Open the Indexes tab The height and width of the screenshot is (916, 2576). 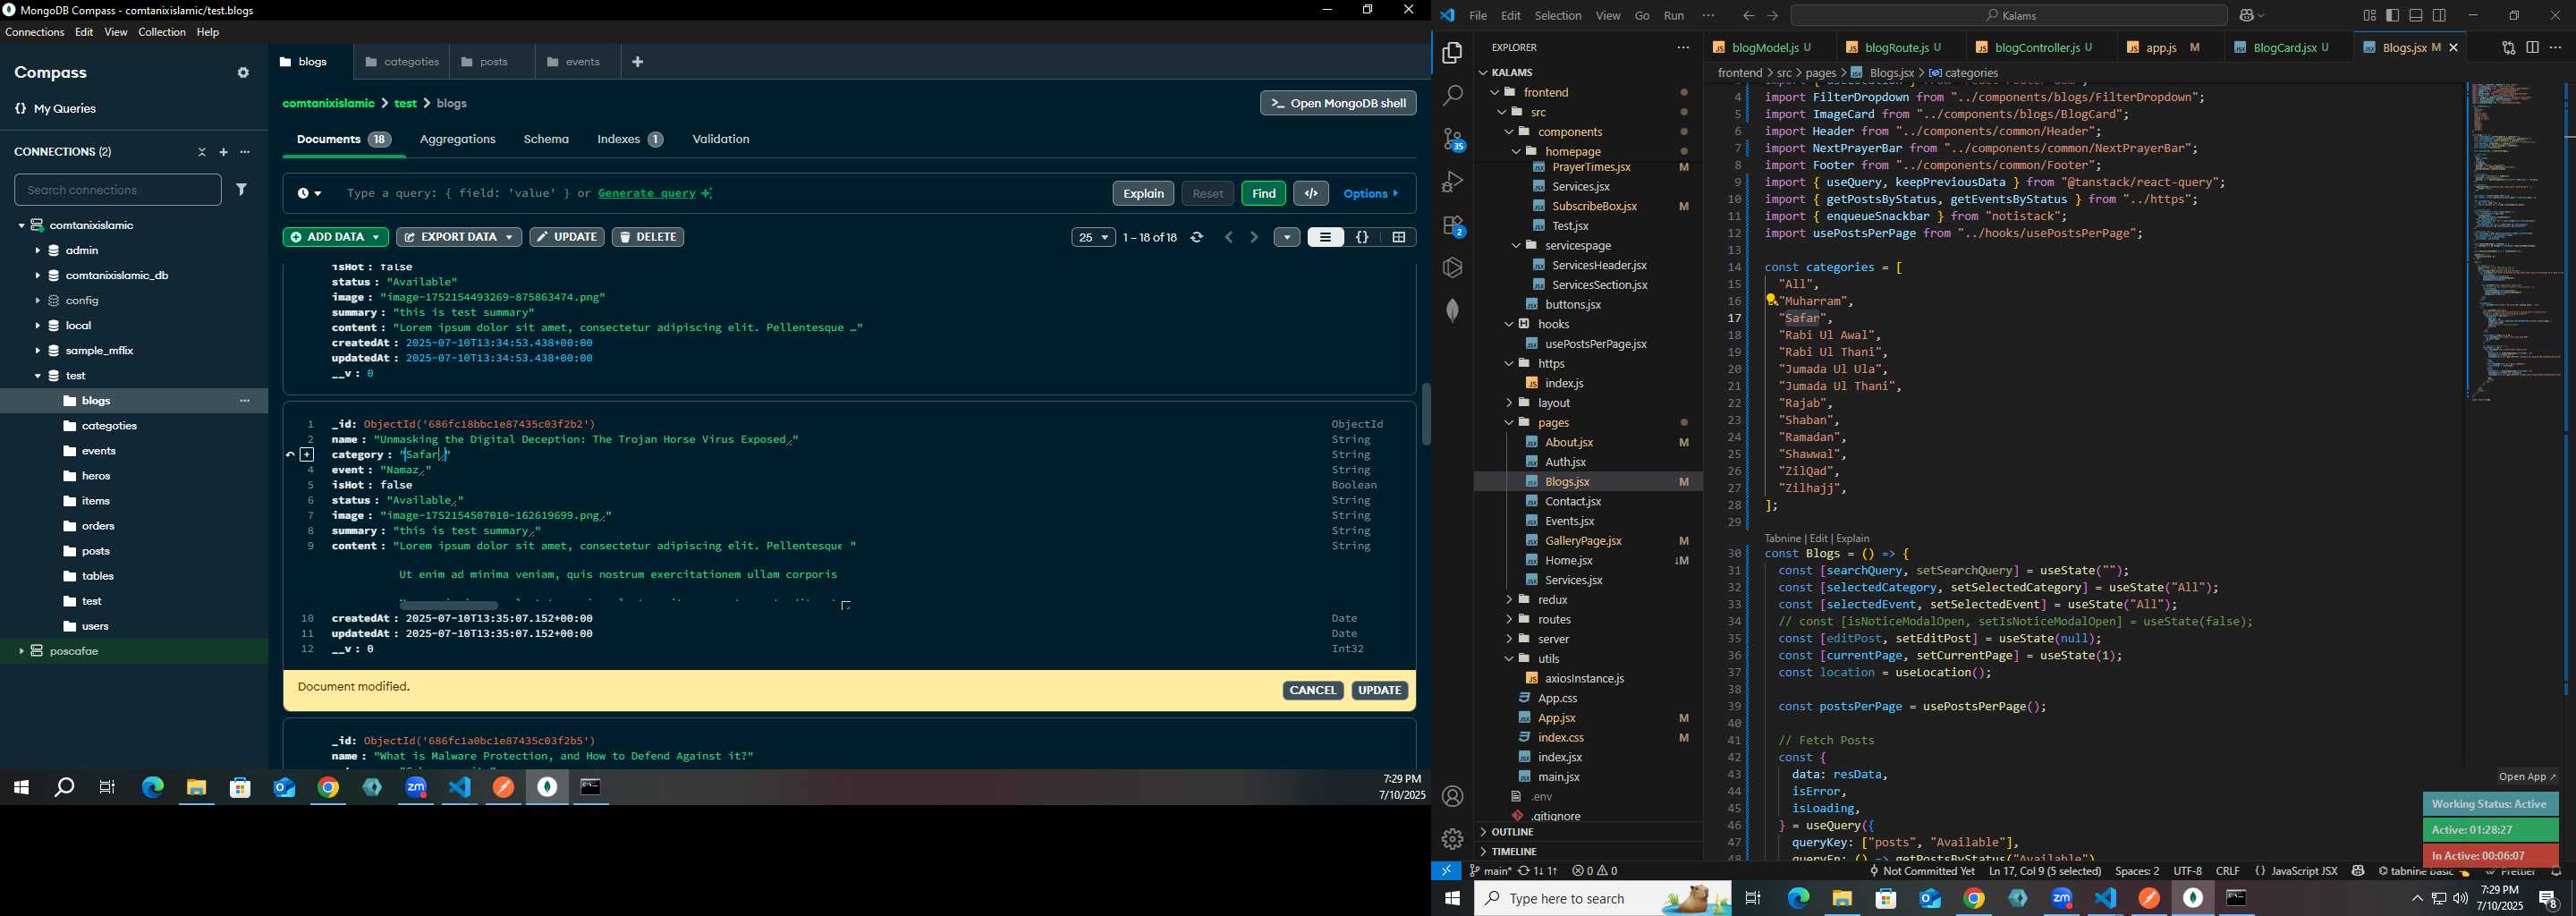pyautogui.click(x=630, y=140)
